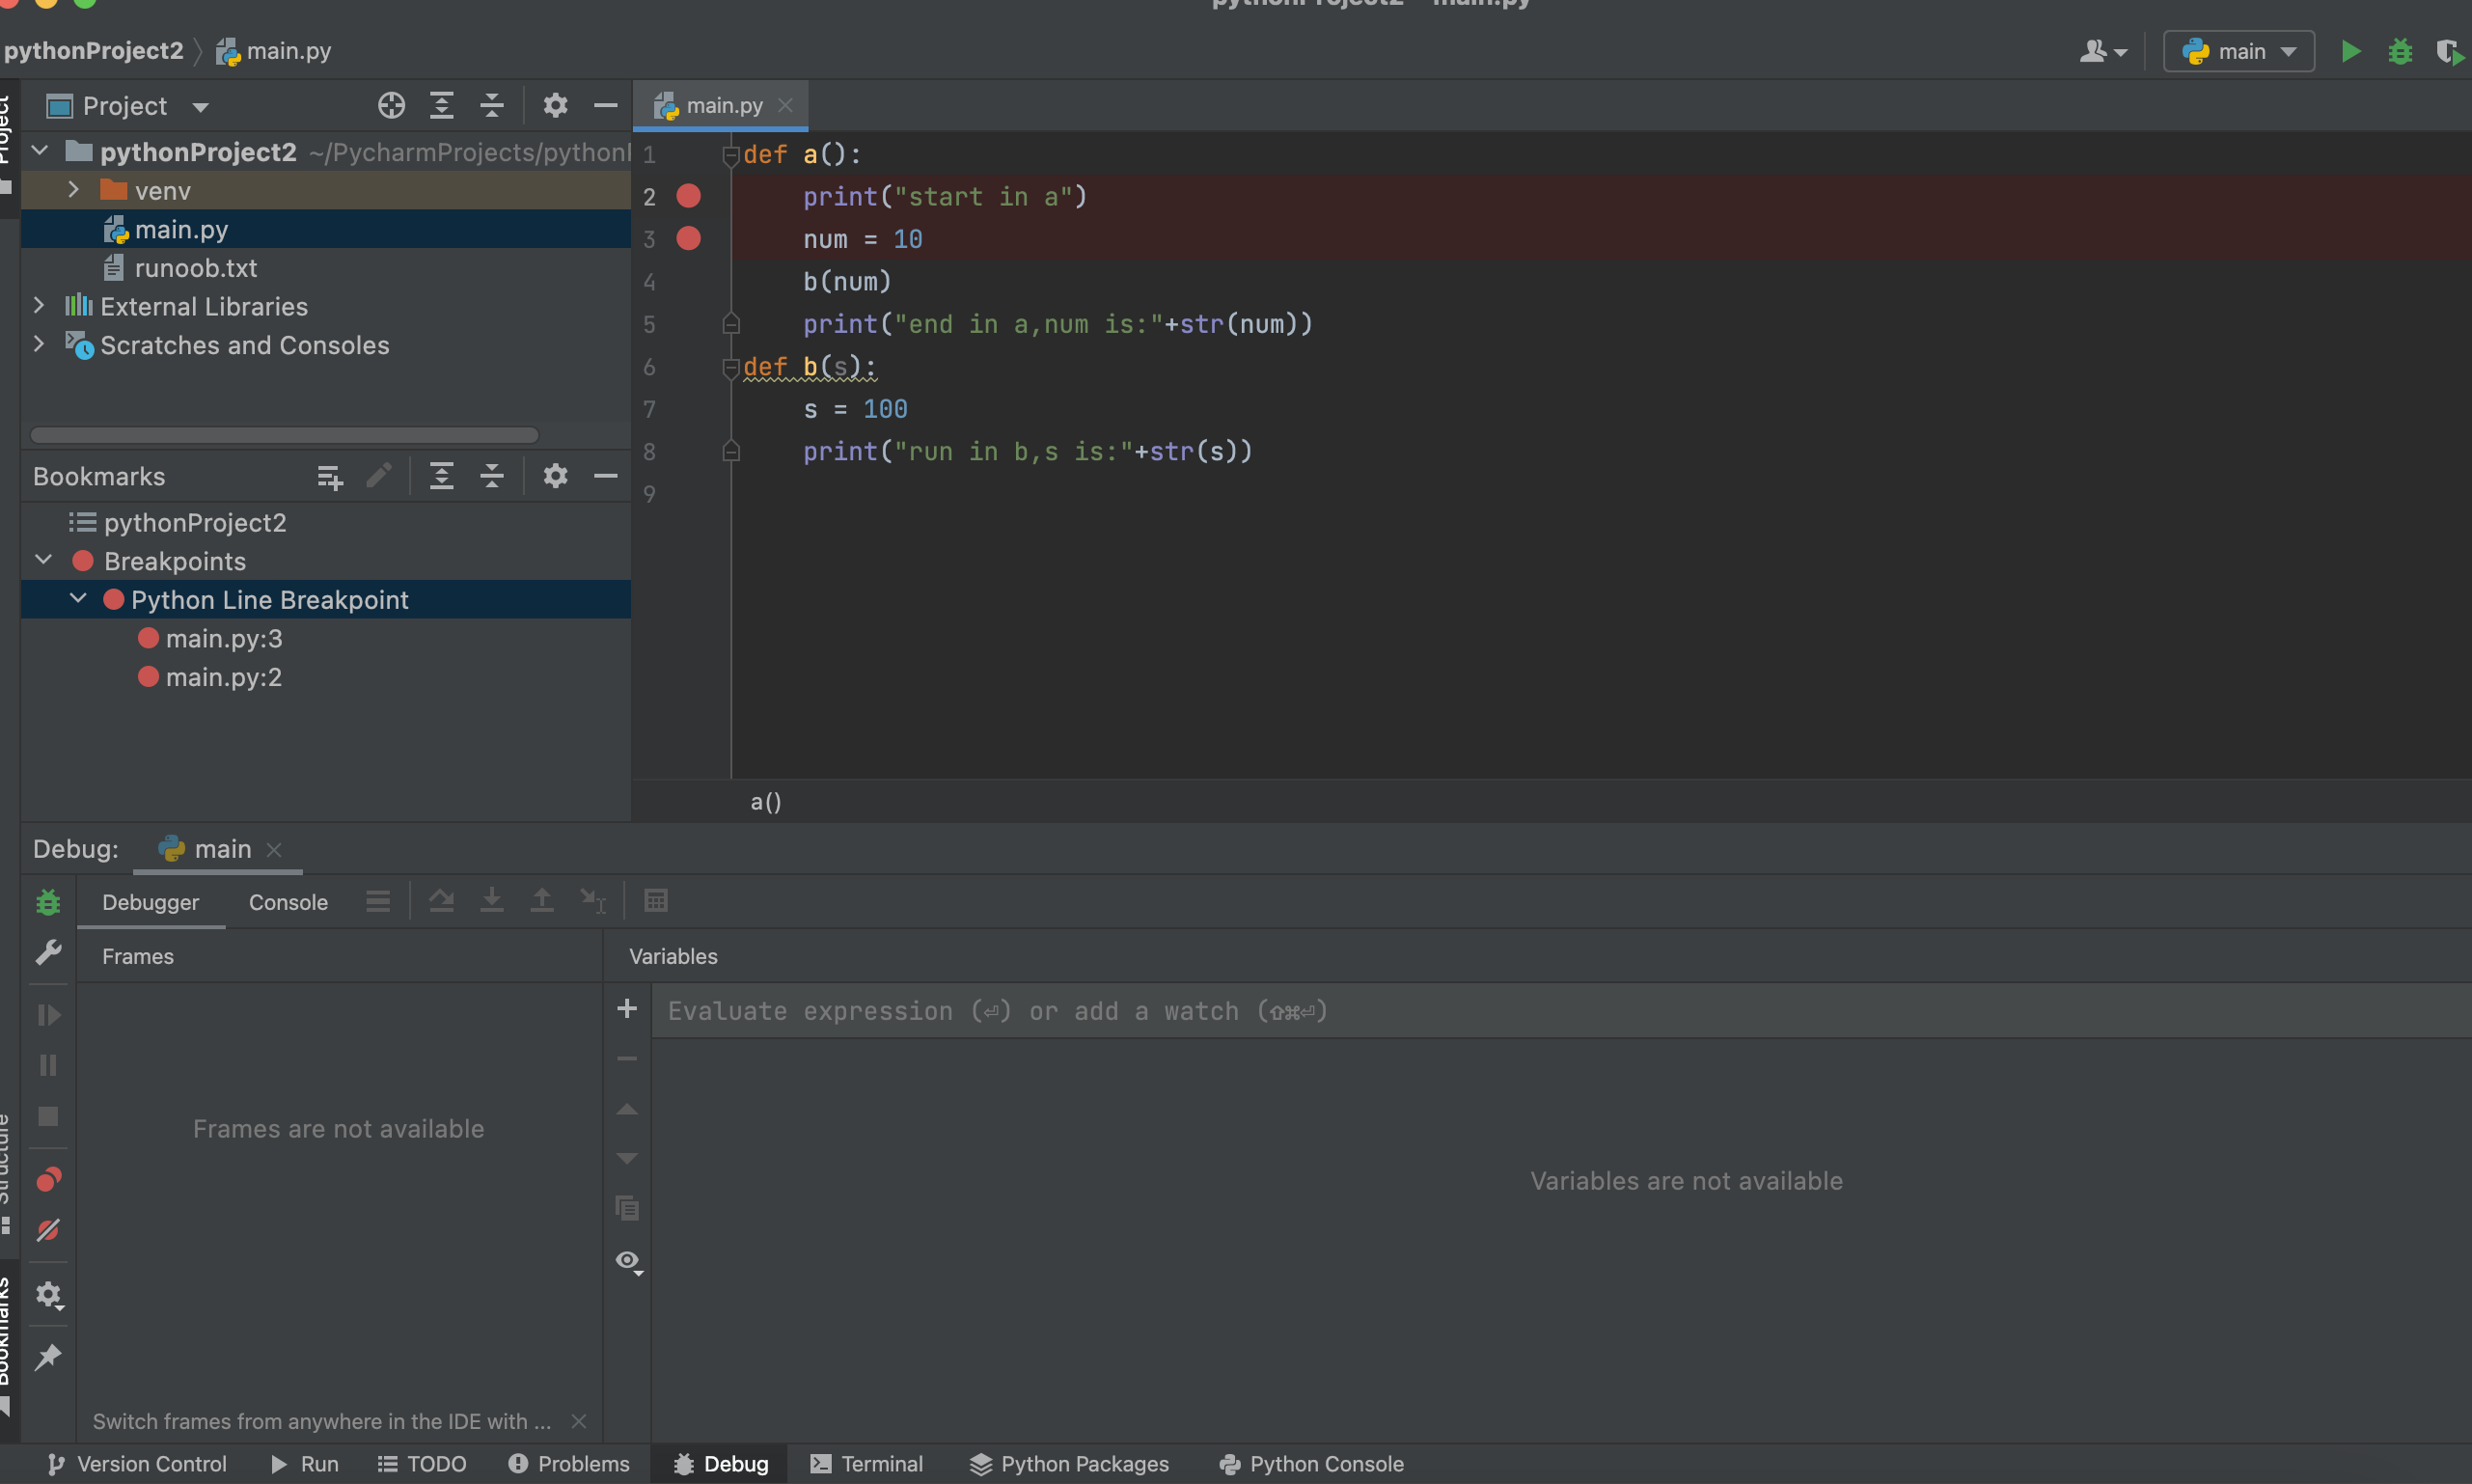2472x1484 pixels.
Task: Toggle breakpoint on line 2 in gutter
Action: pos(688,196)
